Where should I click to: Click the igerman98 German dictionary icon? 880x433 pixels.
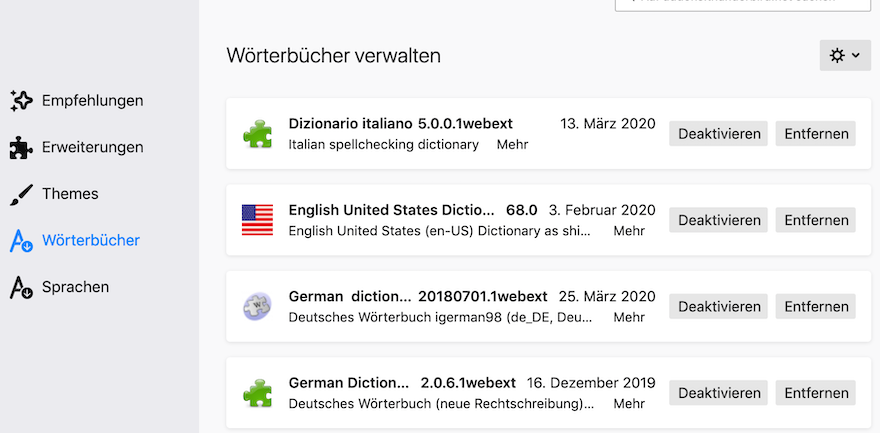point(257,306)
